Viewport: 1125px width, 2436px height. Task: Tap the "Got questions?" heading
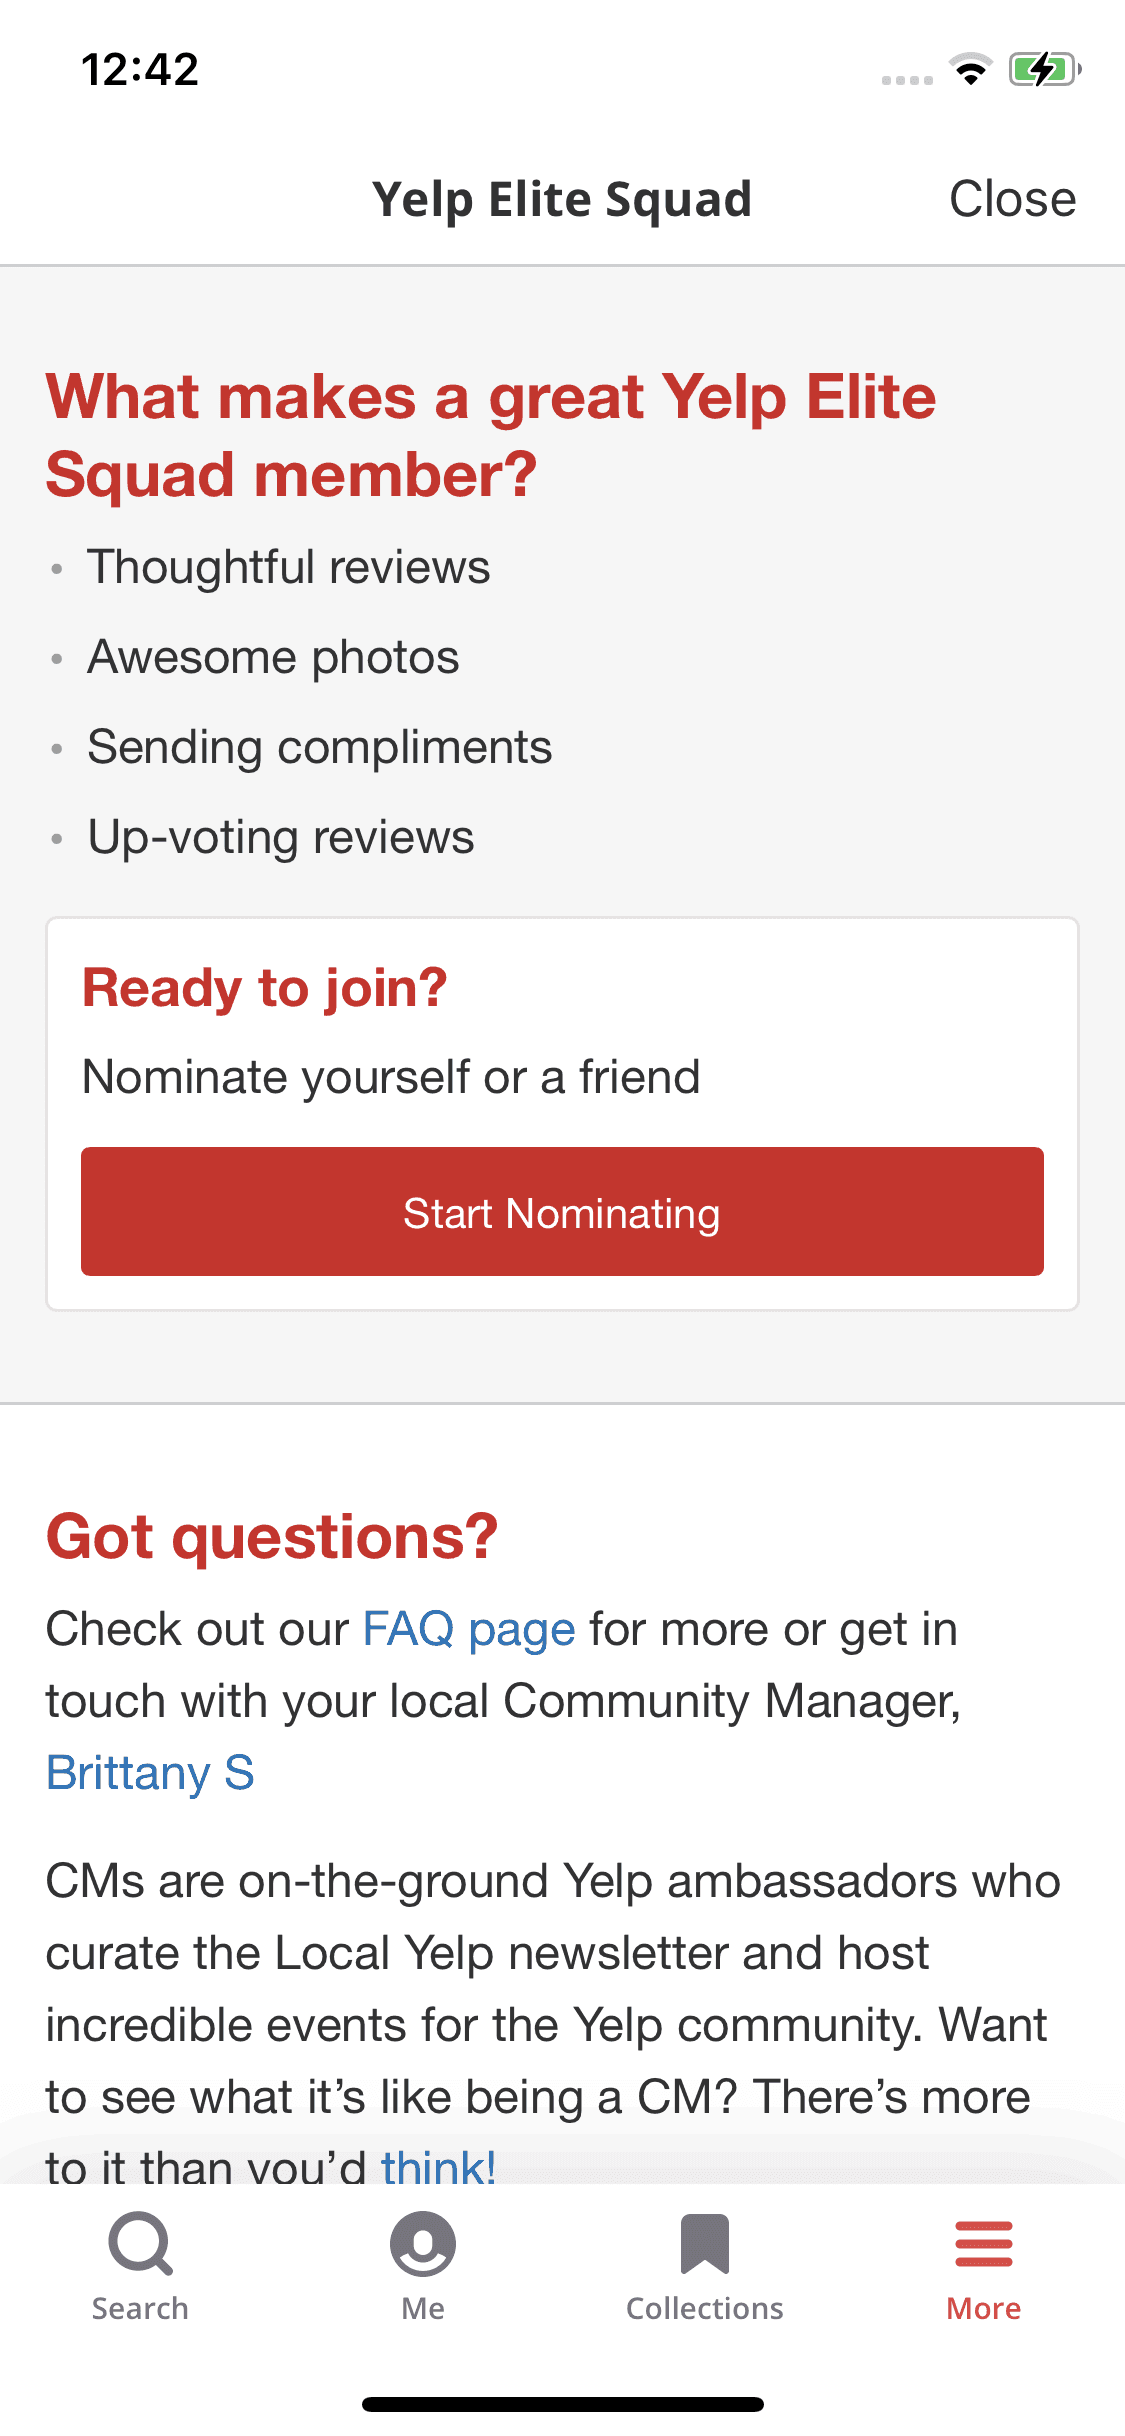click(x=272, y=1536)
